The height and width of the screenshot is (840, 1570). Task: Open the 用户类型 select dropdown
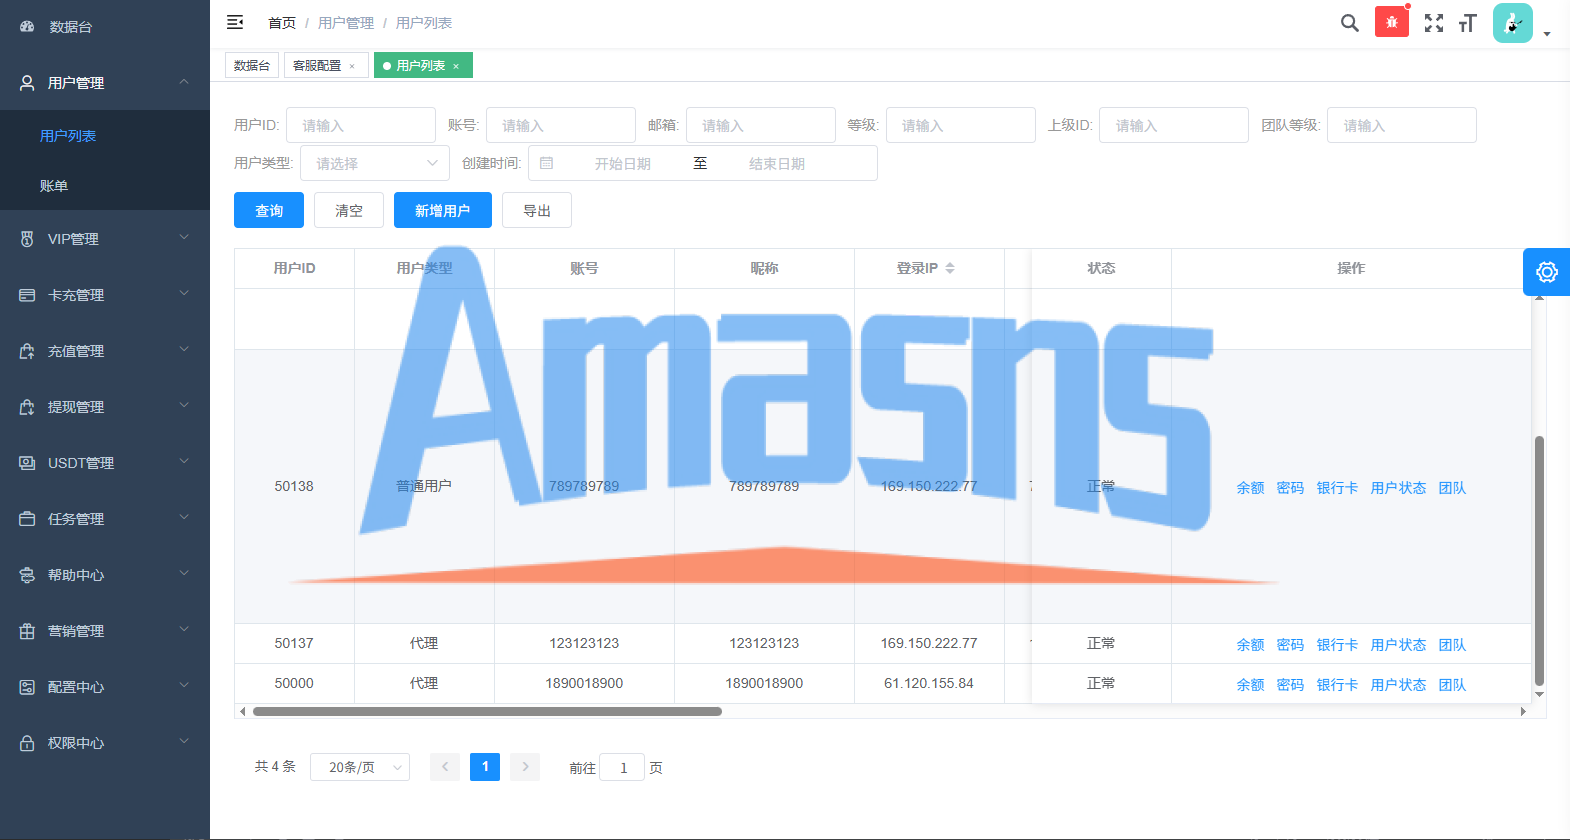[x=375, y=163]
